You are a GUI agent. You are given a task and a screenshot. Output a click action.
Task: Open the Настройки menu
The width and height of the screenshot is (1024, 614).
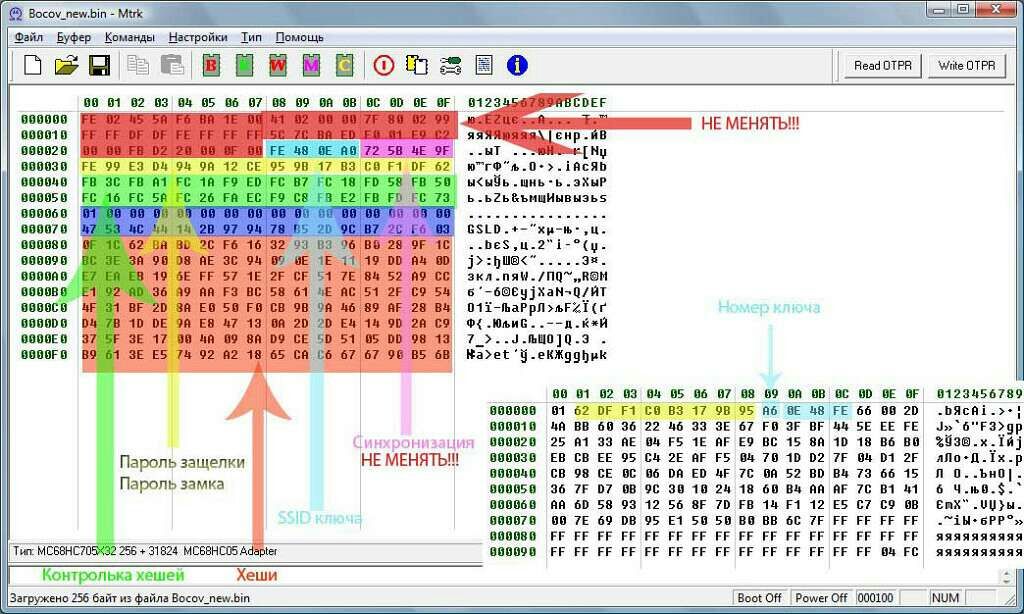coord(198,37)
